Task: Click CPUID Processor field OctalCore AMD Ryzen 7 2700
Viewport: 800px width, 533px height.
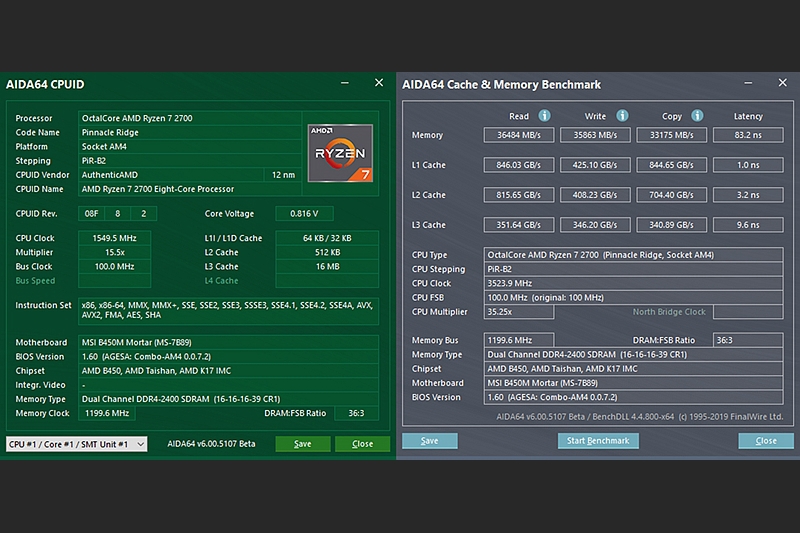Action: [190, 118]
